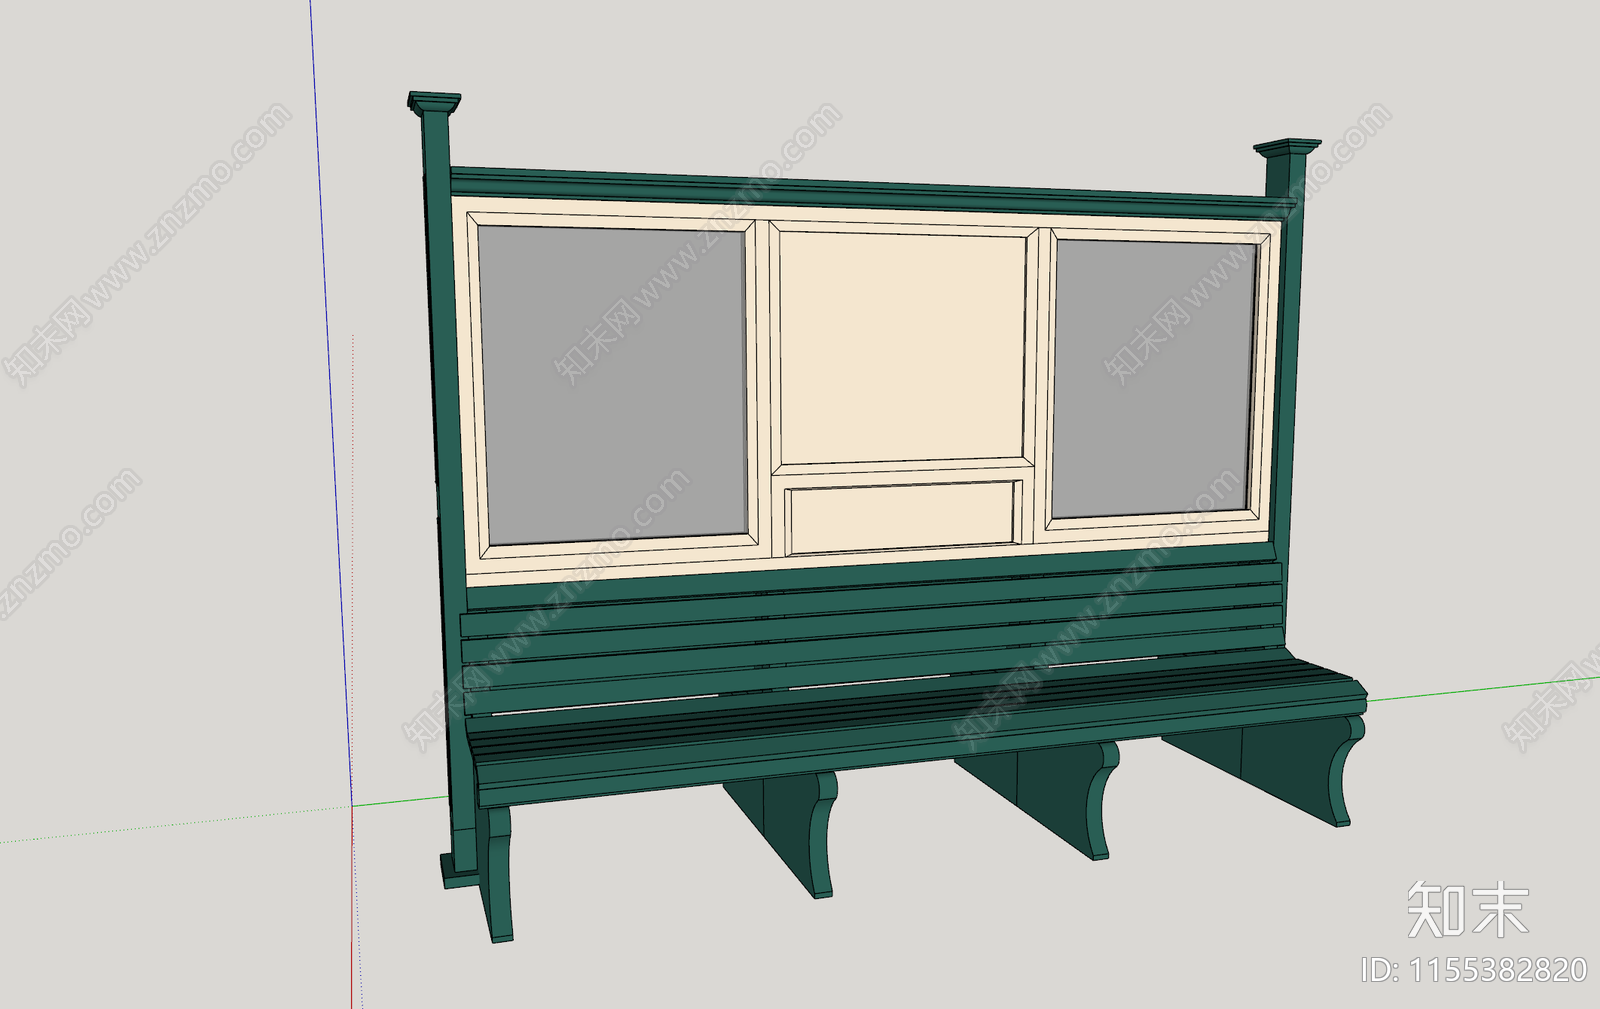Select the left gray glass panel
This screenshot has width=1600, height=1009.
click(x=612, y=386)
